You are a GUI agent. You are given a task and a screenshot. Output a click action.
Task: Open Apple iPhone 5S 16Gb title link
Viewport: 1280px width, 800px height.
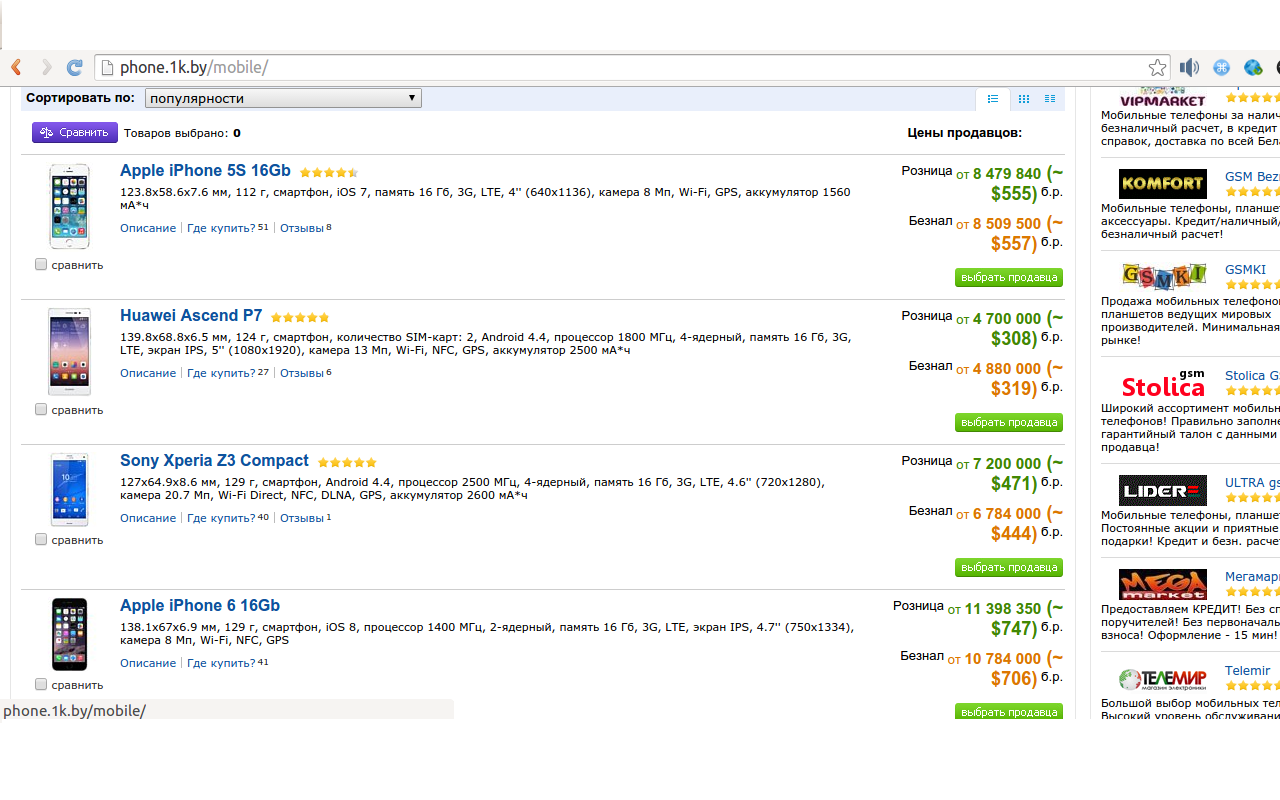click(x=205, y=171)
